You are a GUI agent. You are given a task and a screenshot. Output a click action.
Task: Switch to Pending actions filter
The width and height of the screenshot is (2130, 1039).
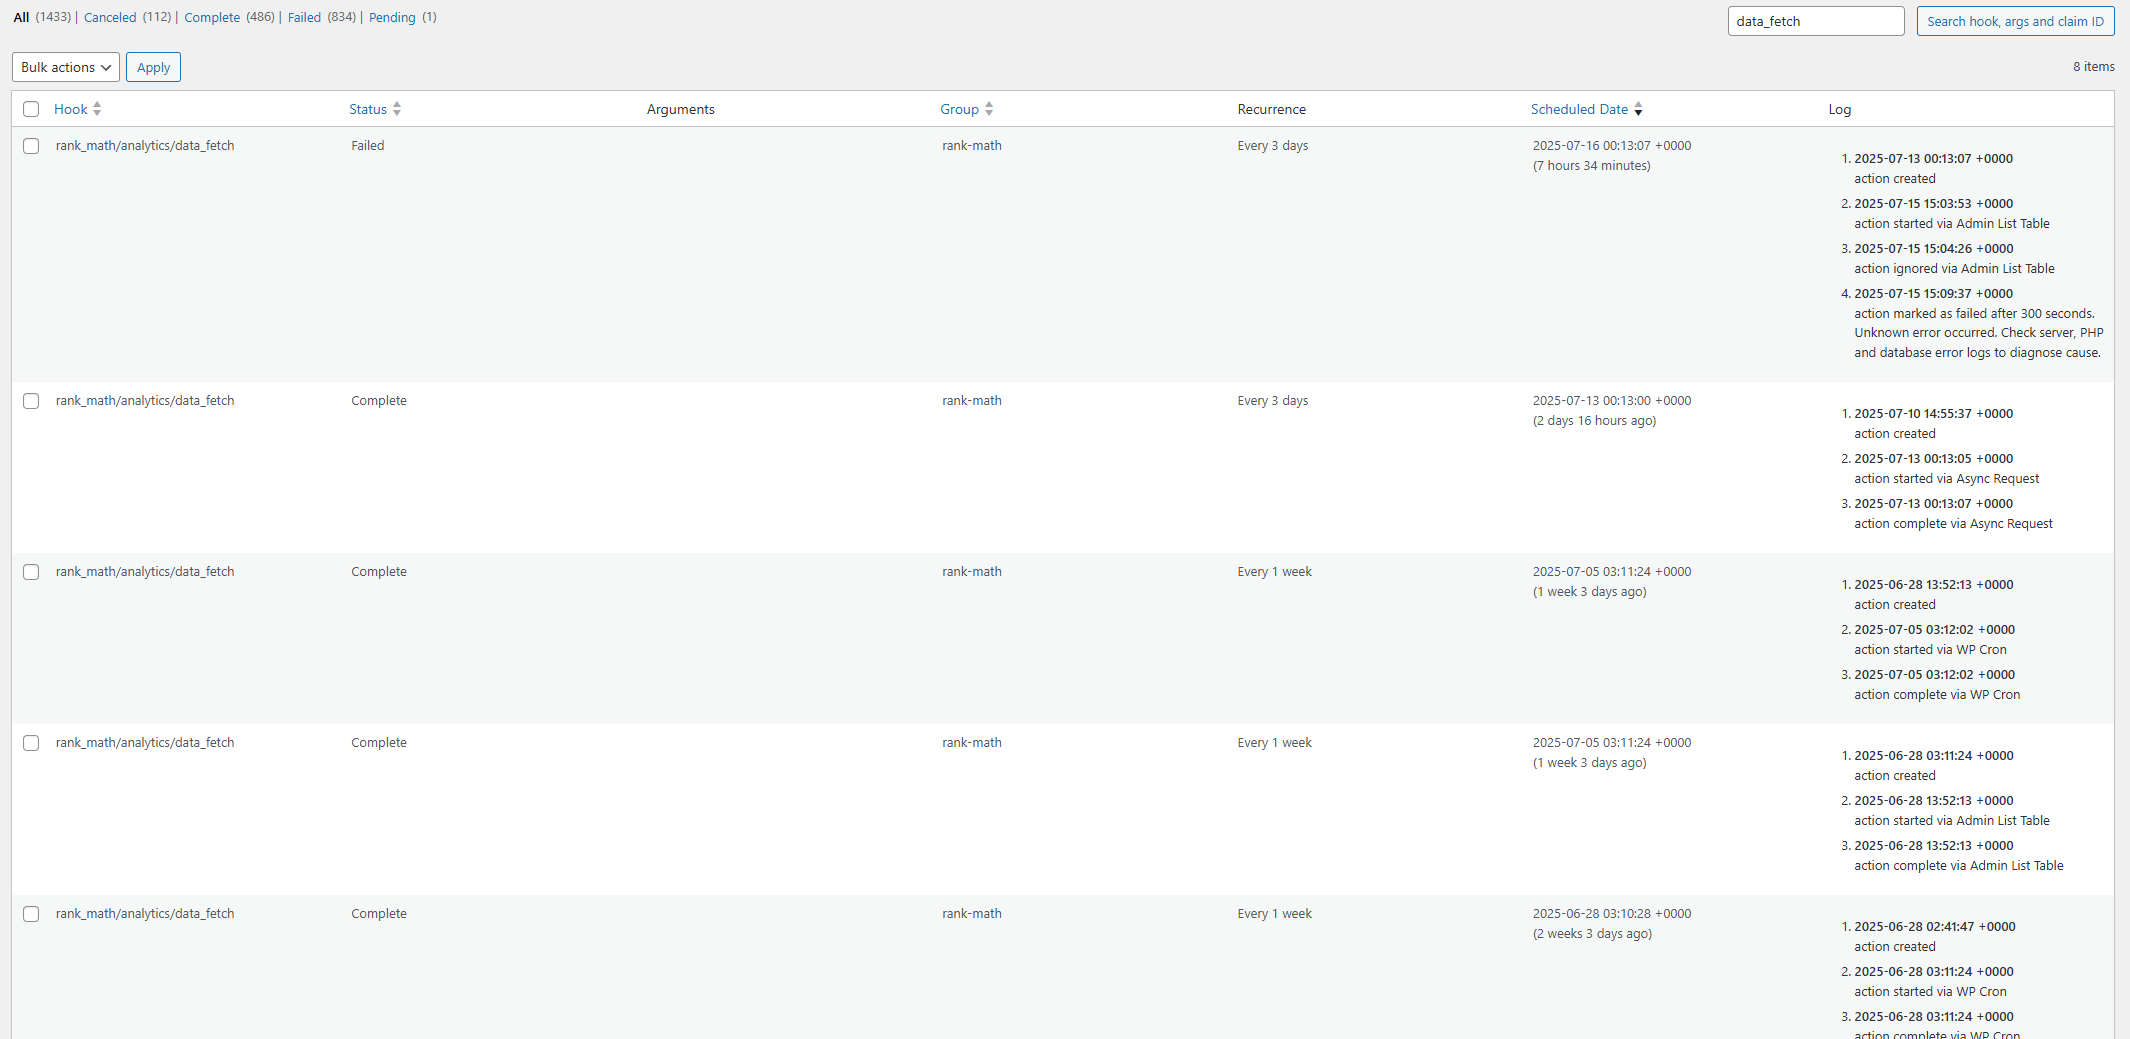pyautogui.click(x=392, y=17)
